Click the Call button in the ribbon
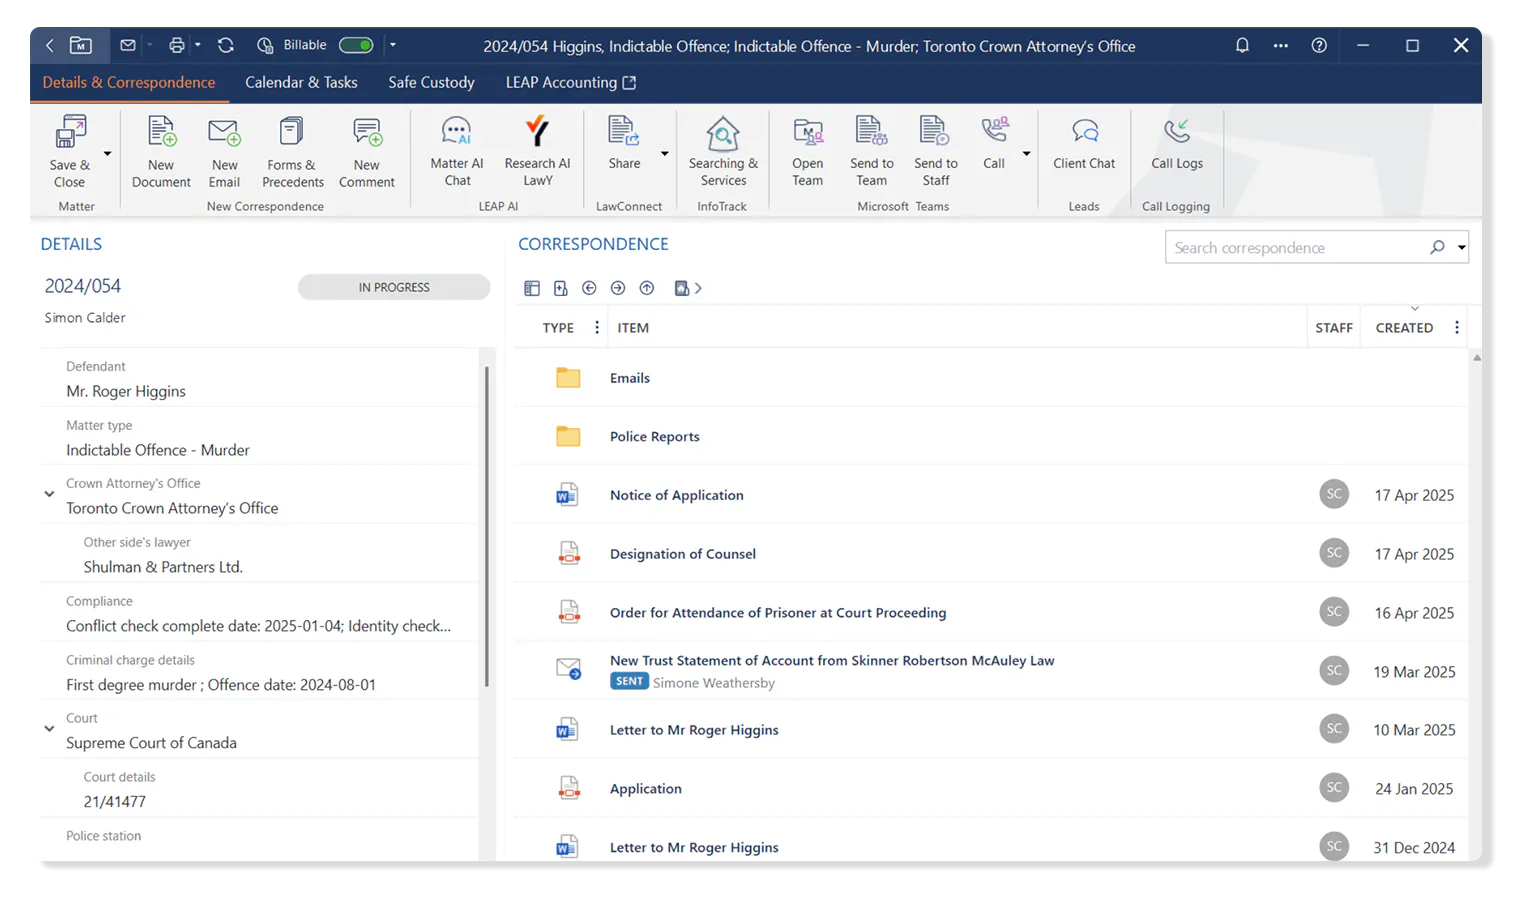1518x900 pixels. tap(994, 143)
